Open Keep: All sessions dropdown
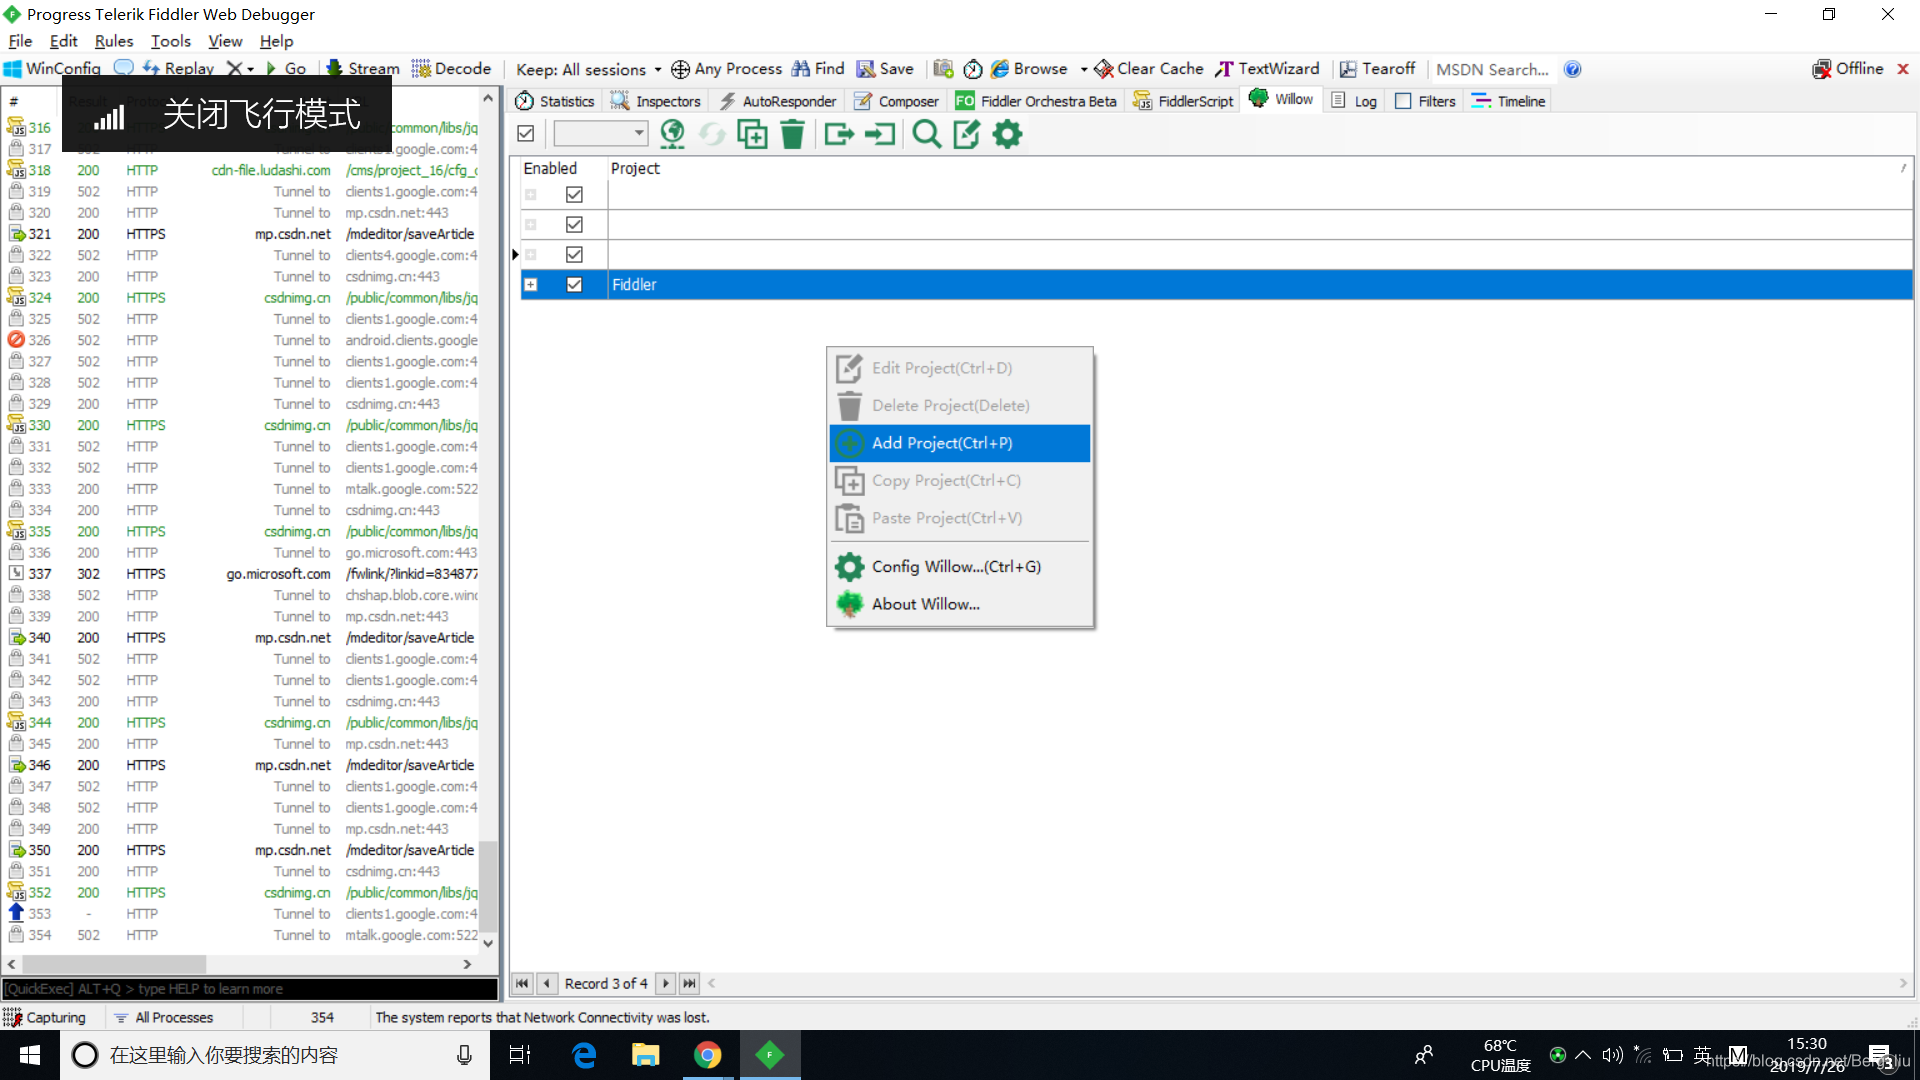Image resolution: width=1920 pixels, height=1080 pixels. [588, 69]
